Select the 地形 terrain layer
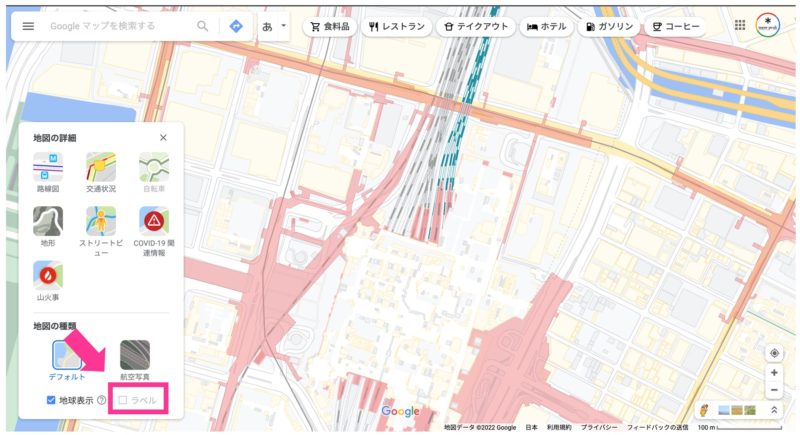The width and height of the screenshot is (800, 435). click(x=48, y=221)
